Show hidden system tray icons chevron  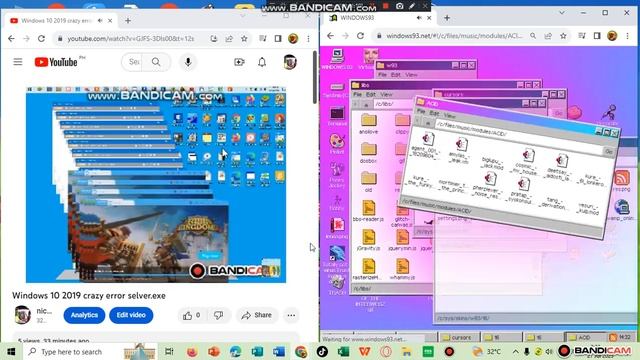tap(516, 351)
